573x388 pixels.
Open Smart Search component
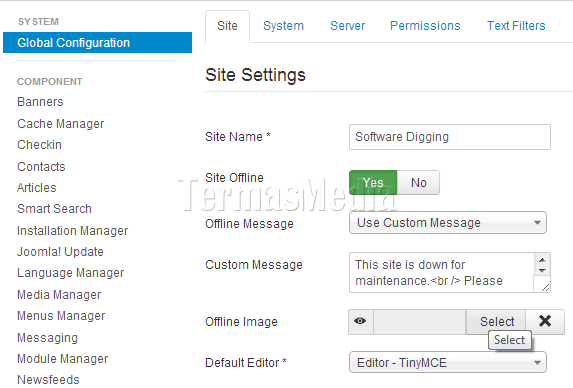54,209
